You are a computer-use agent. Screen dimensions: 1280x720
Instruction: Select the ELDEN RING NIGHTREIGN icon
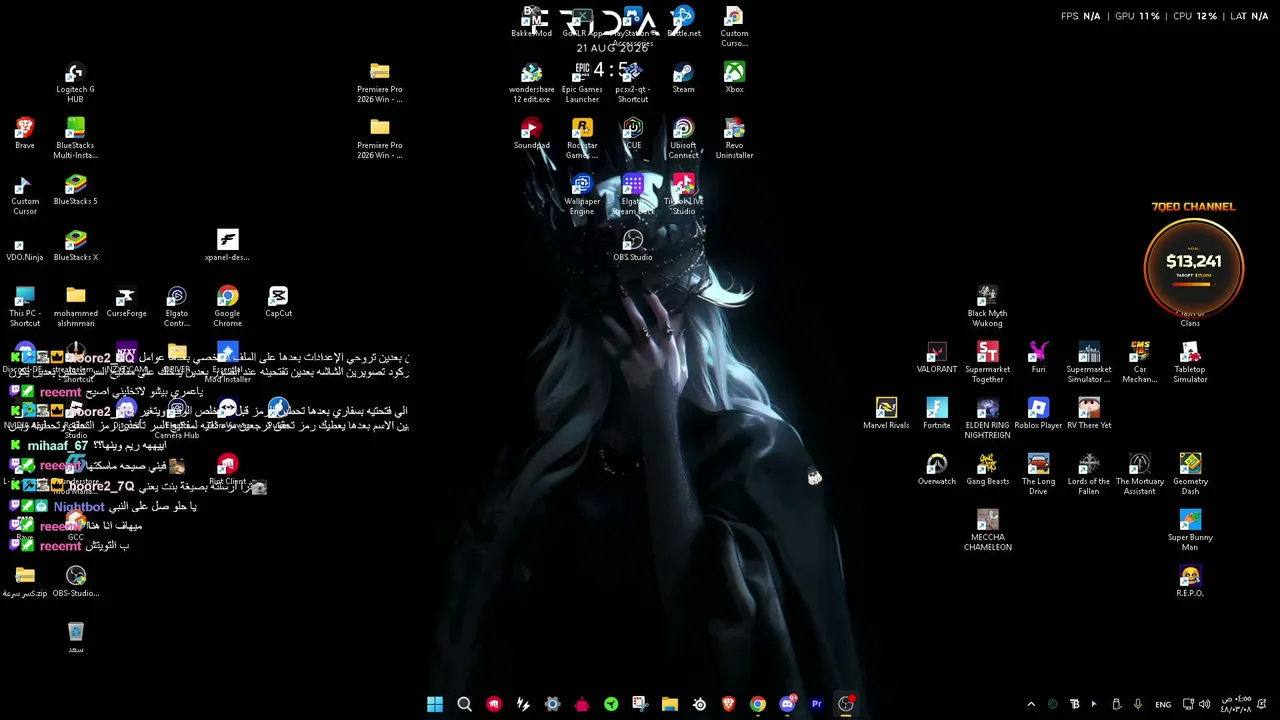(x=988, y=419)
